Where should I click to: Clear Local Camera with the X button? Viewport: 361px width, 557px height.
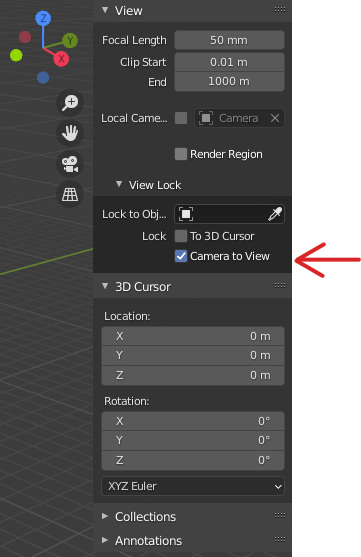[275, 118]
